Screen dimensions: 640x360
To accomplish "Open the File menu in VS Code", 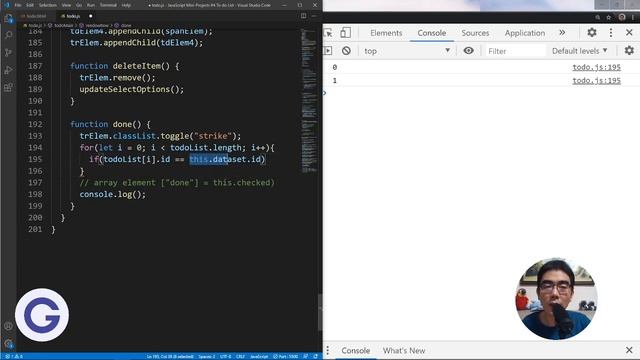I will point(18,5).
